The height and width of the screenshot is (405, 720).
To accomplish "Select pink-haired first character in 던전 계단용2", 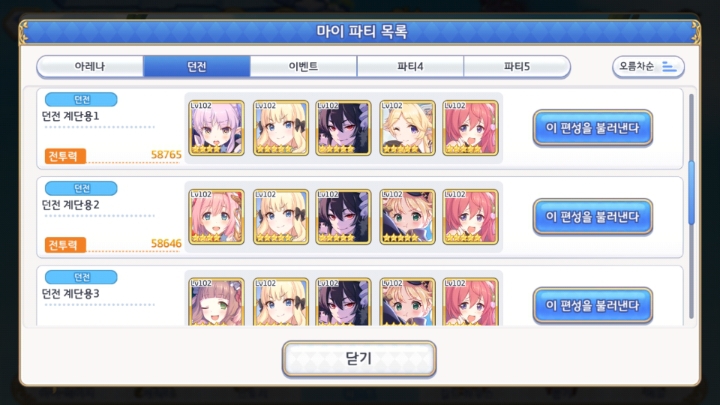I will point(216,217).
